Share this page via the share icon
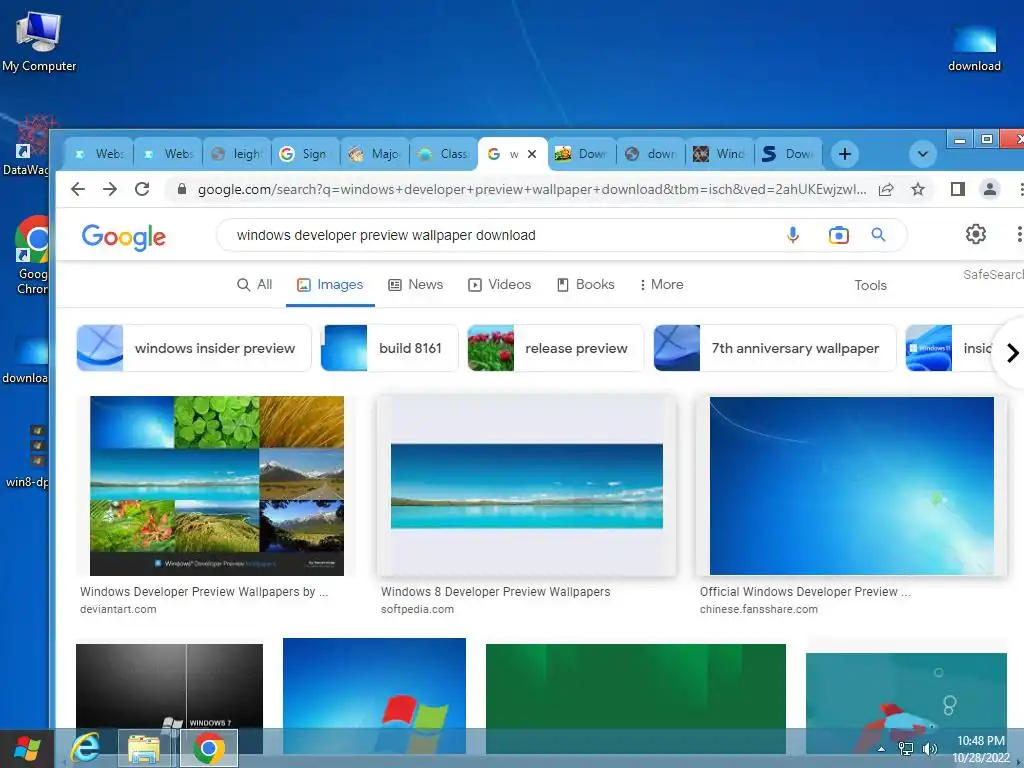This screenshot has width=1024, height=768. [x=886, y=189]
